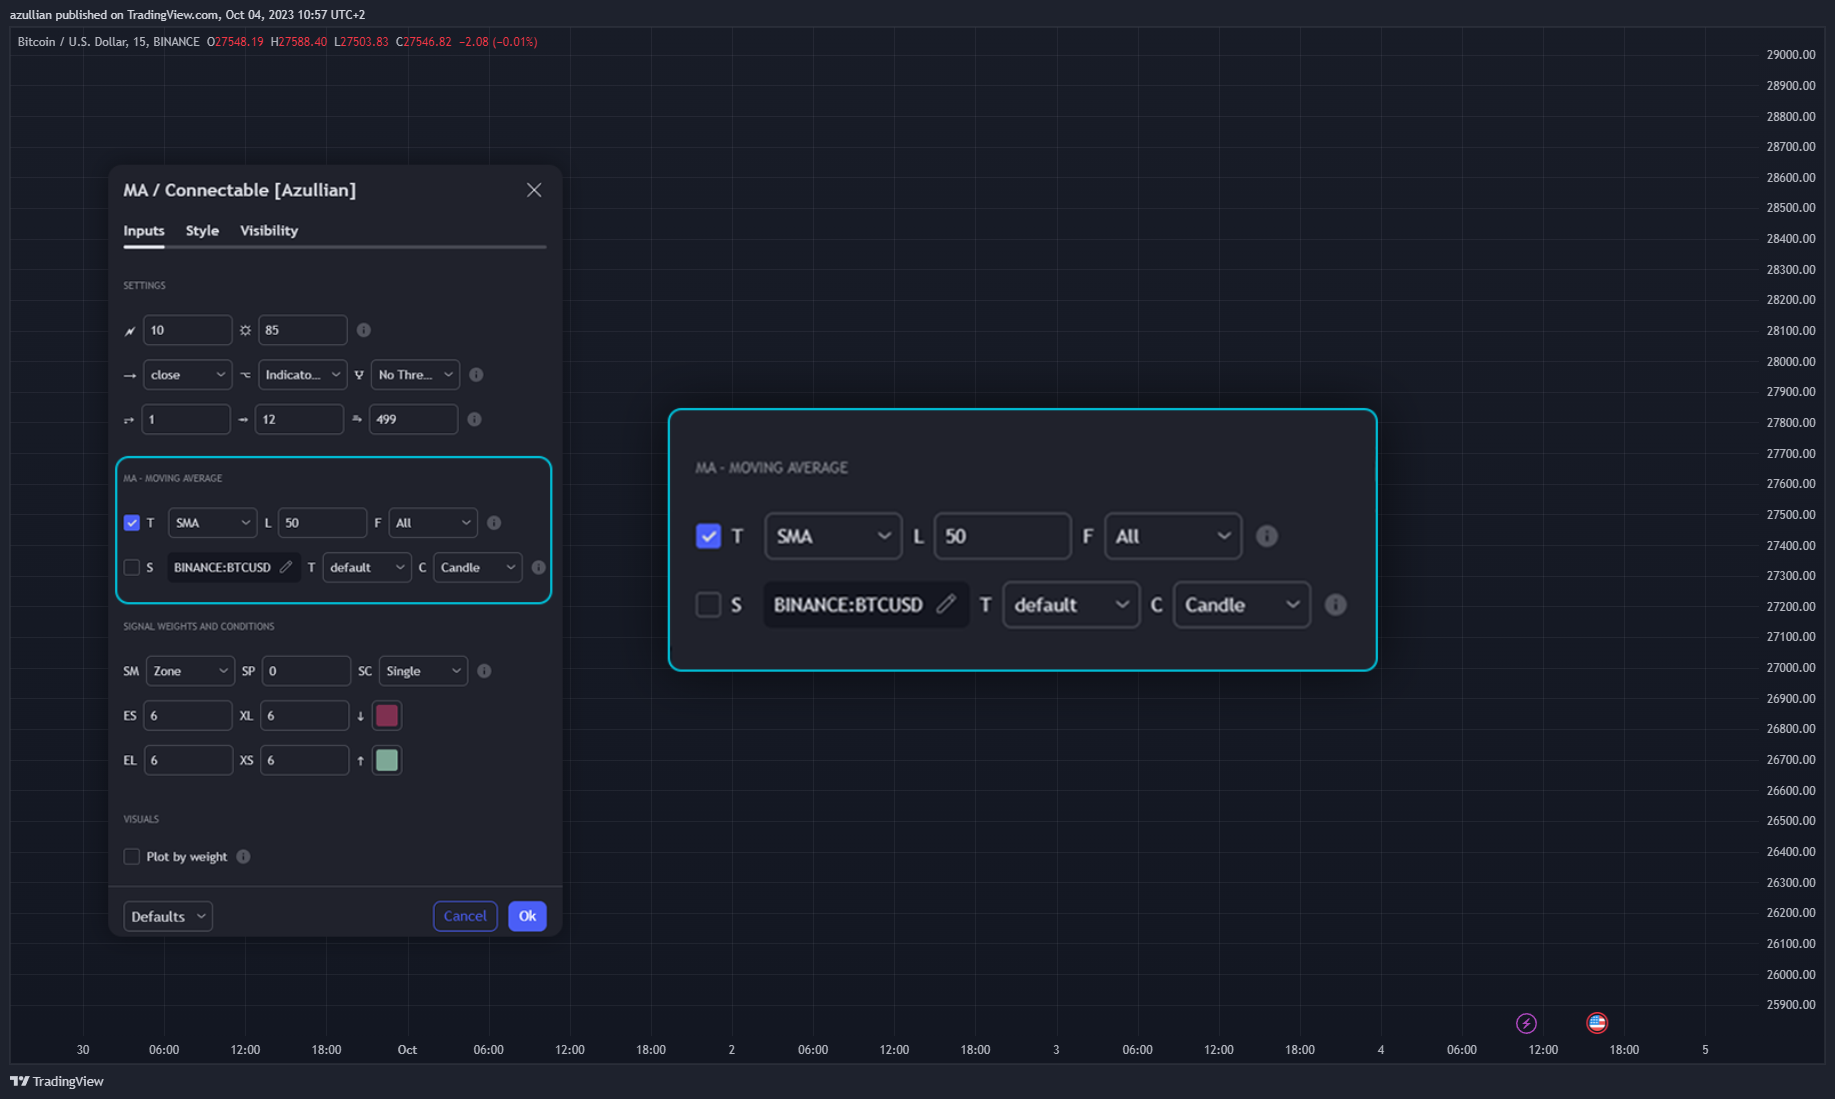Click info icon after Candle dropdown in dialog
Image resolution: width=1835 pixels, height=1099 pixels.
(x=538, y=567)
